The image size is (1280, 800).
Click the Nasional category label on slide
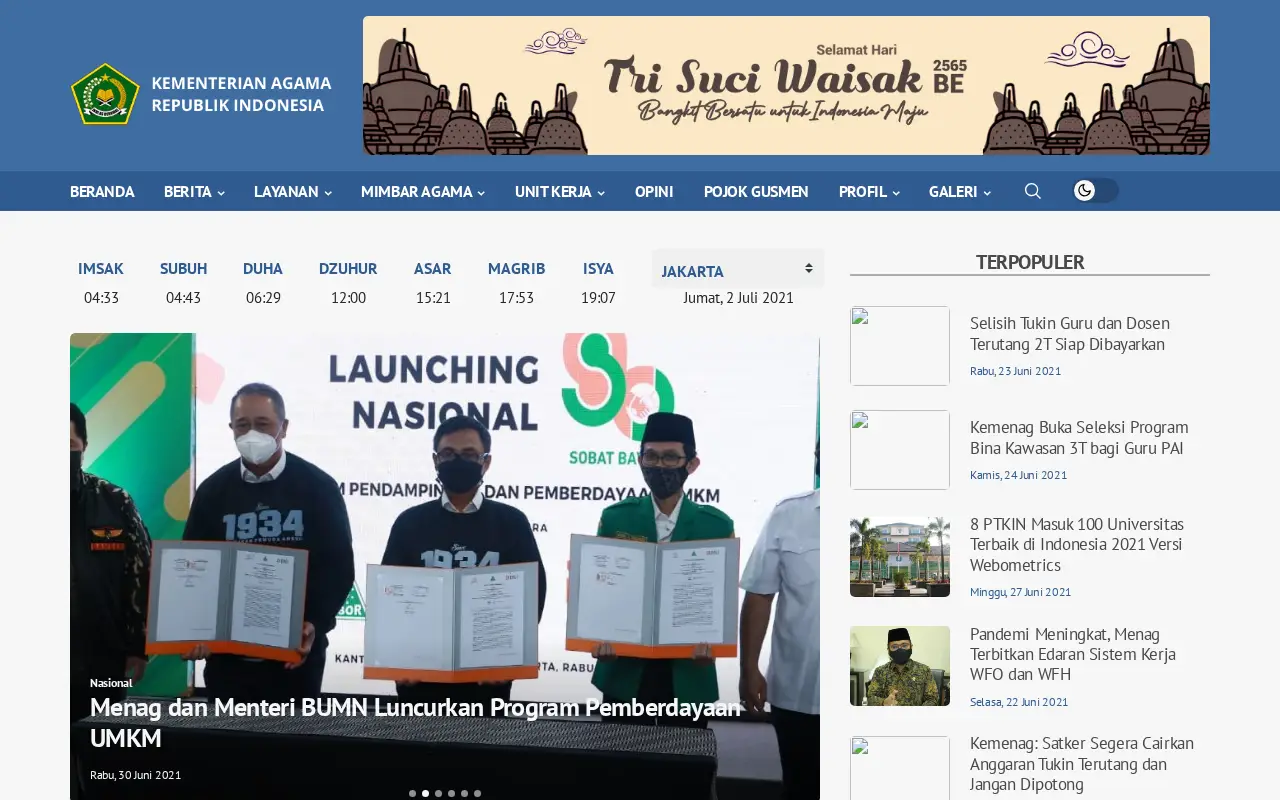tap(111, 682)
